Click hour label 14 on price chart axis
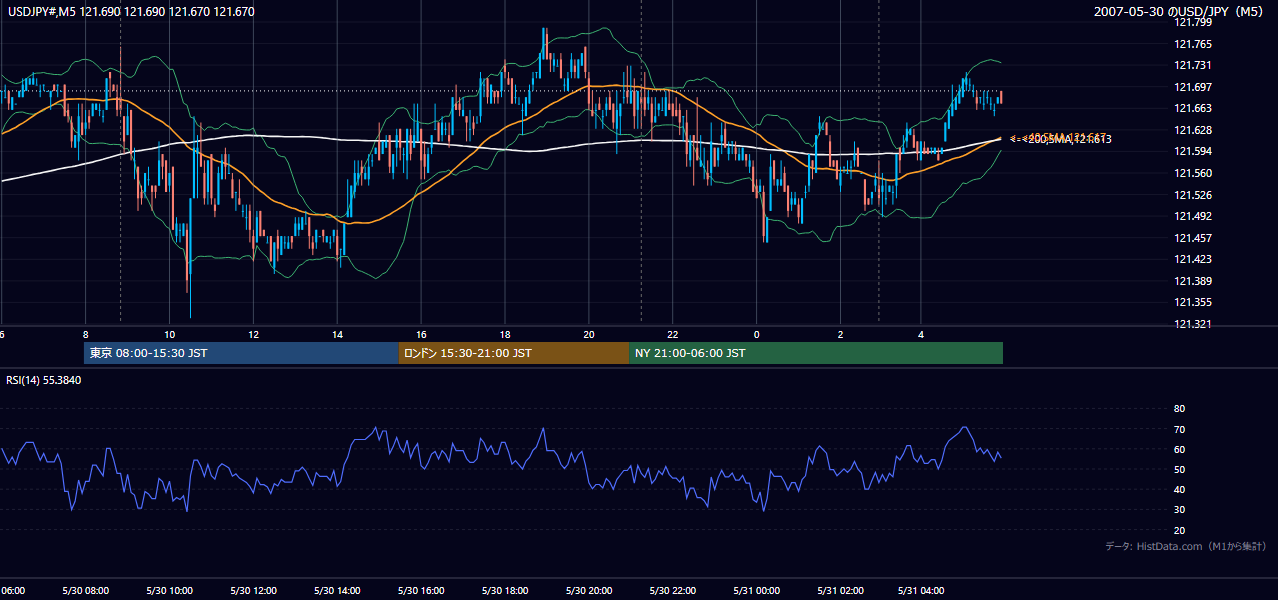 tap(338, 334)
